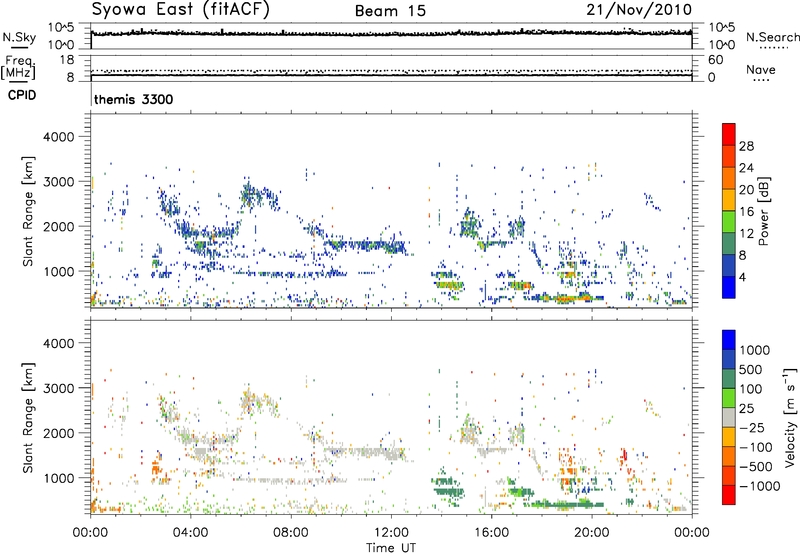800x554 pixels.
Task: Pick the red bottom segment of the velocity color bar
Action: (x=729, y=495)
